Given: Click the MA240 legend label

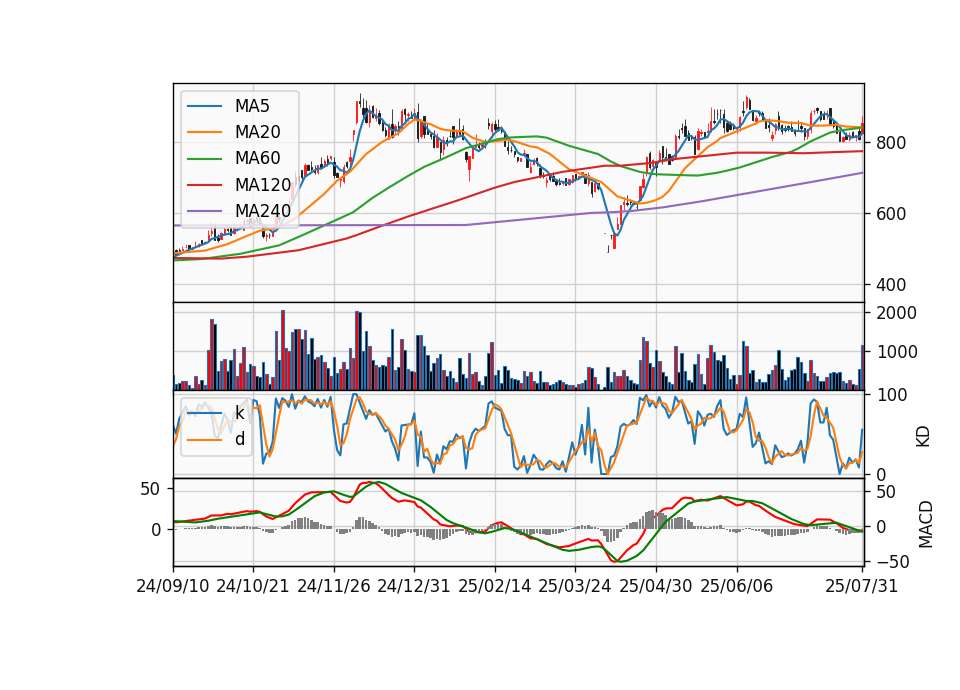Looking at the screenshot, I should 263,211.
